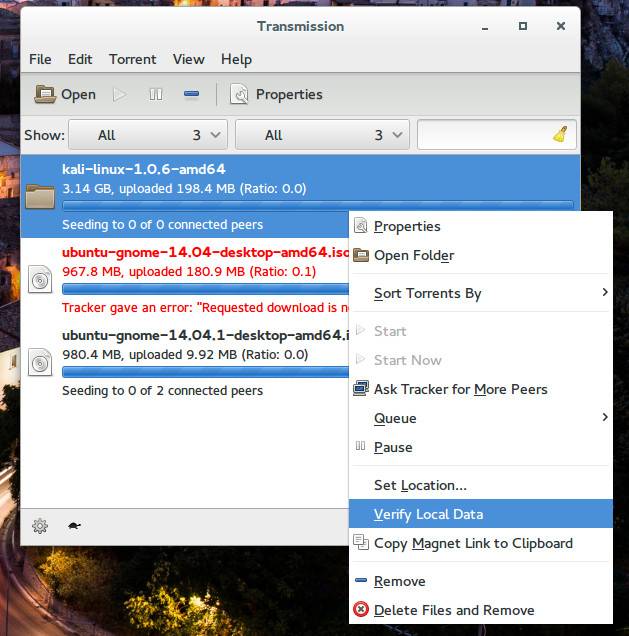Viewport: 629px width, 636px height.
Task: Click the Copy Magnet Link clipboard icon
Action: click(361, 542)
